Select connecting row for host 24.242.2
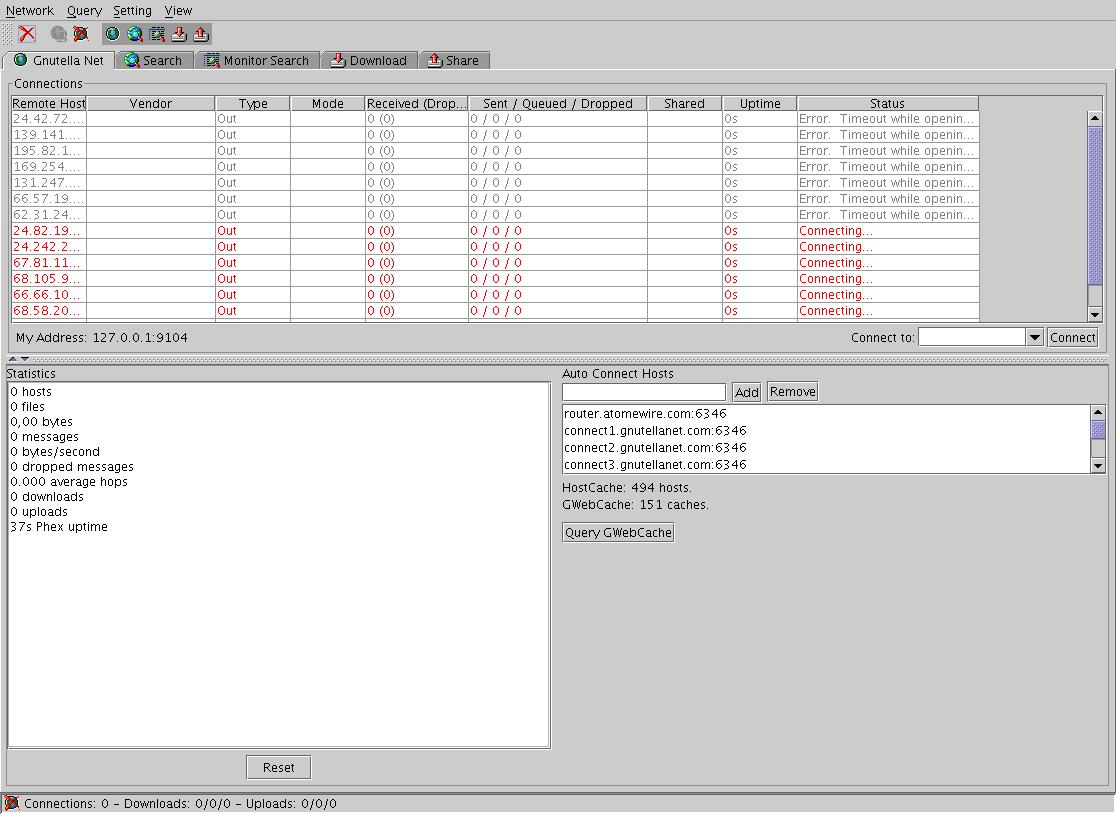This screenshot has width=1116, height=814. [495, 247]
